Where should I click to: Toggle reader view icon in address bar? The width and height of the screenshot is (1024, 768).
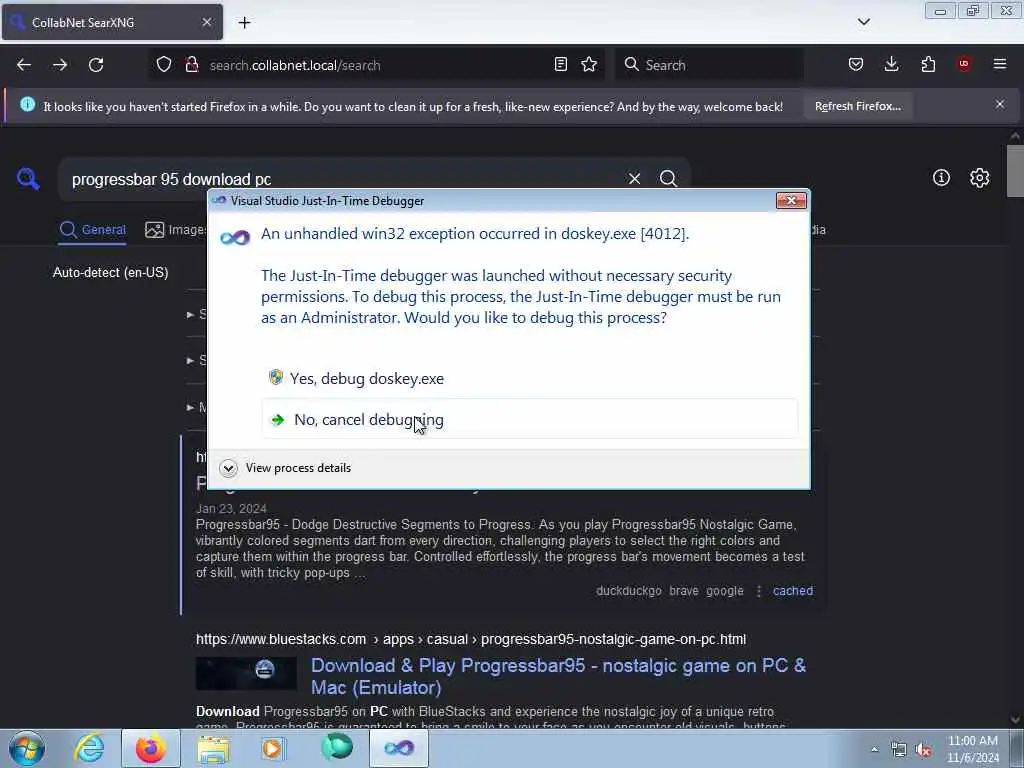click(560, 65)
